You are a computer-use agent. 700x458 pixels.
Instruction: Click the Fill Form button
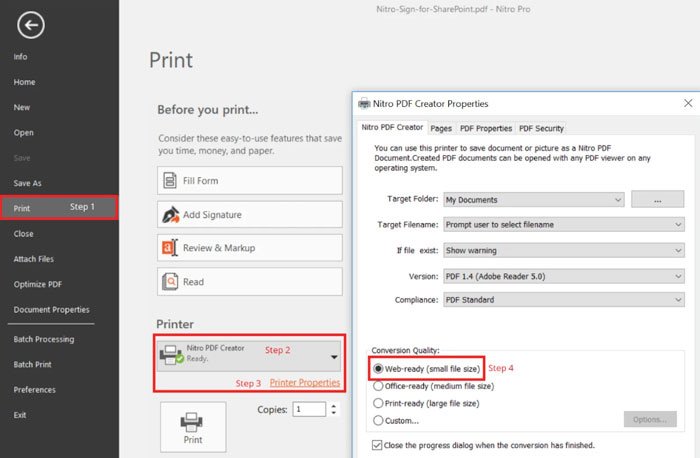(x=250, y=180)
